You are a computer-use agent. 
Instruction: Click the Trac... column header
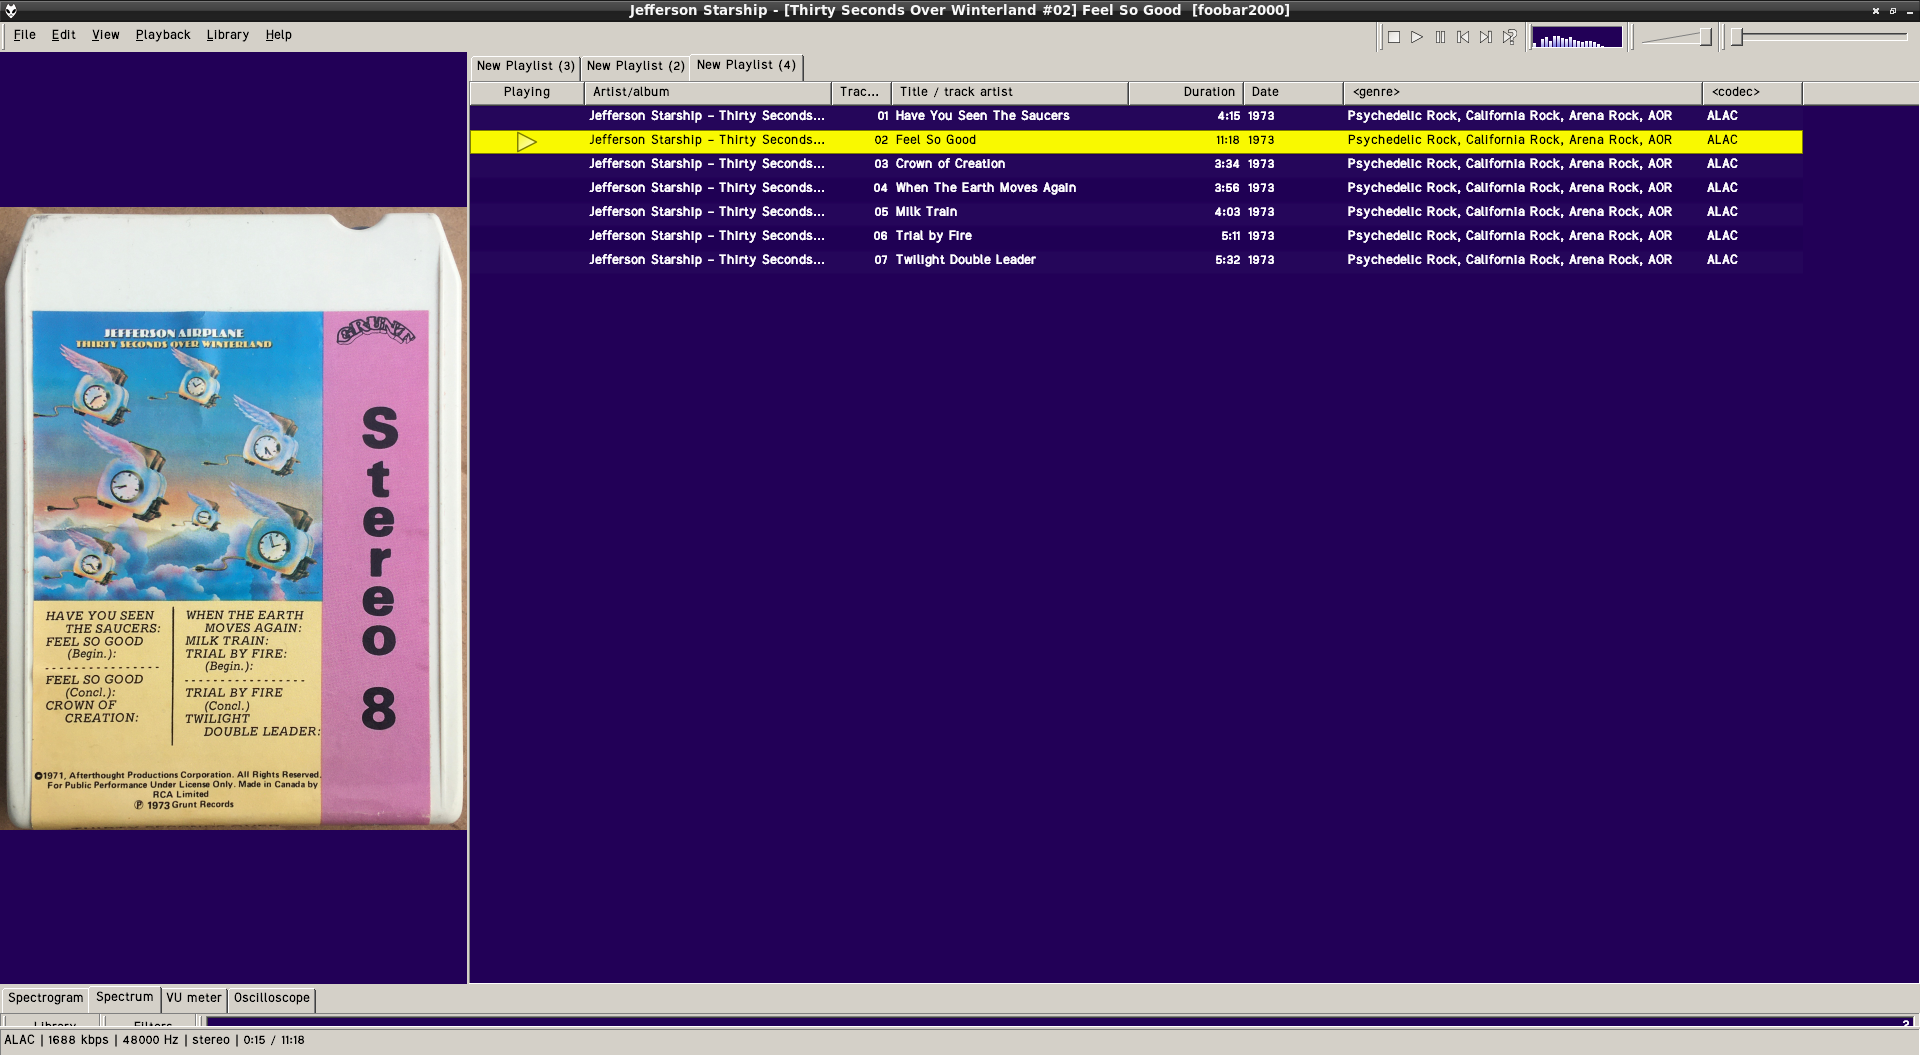click(861, 92)
